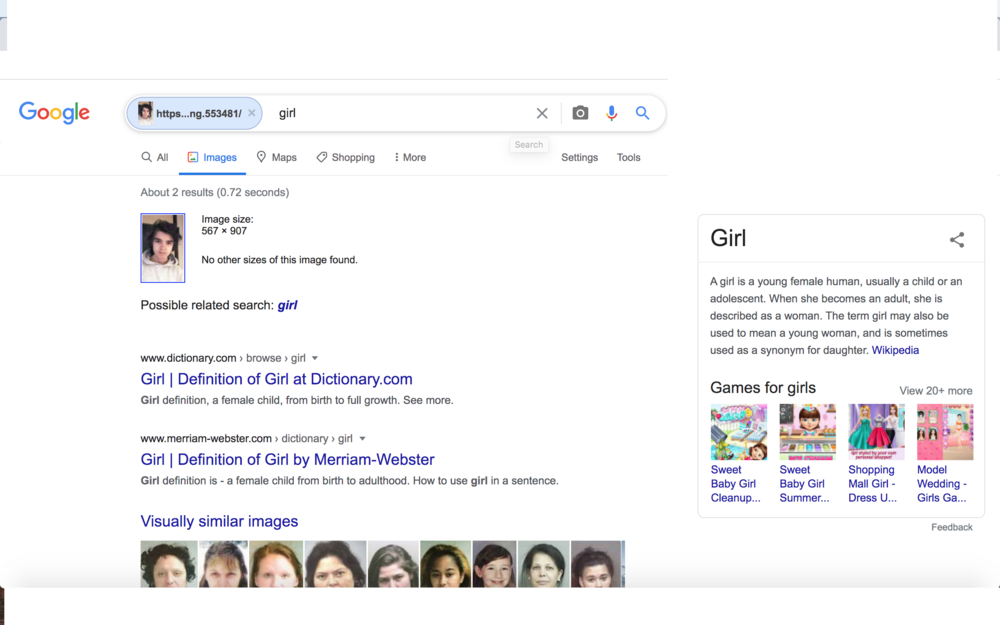
Task: Open the ninth visually similar image
Action: pyautogui.click(x=598, y=564)
